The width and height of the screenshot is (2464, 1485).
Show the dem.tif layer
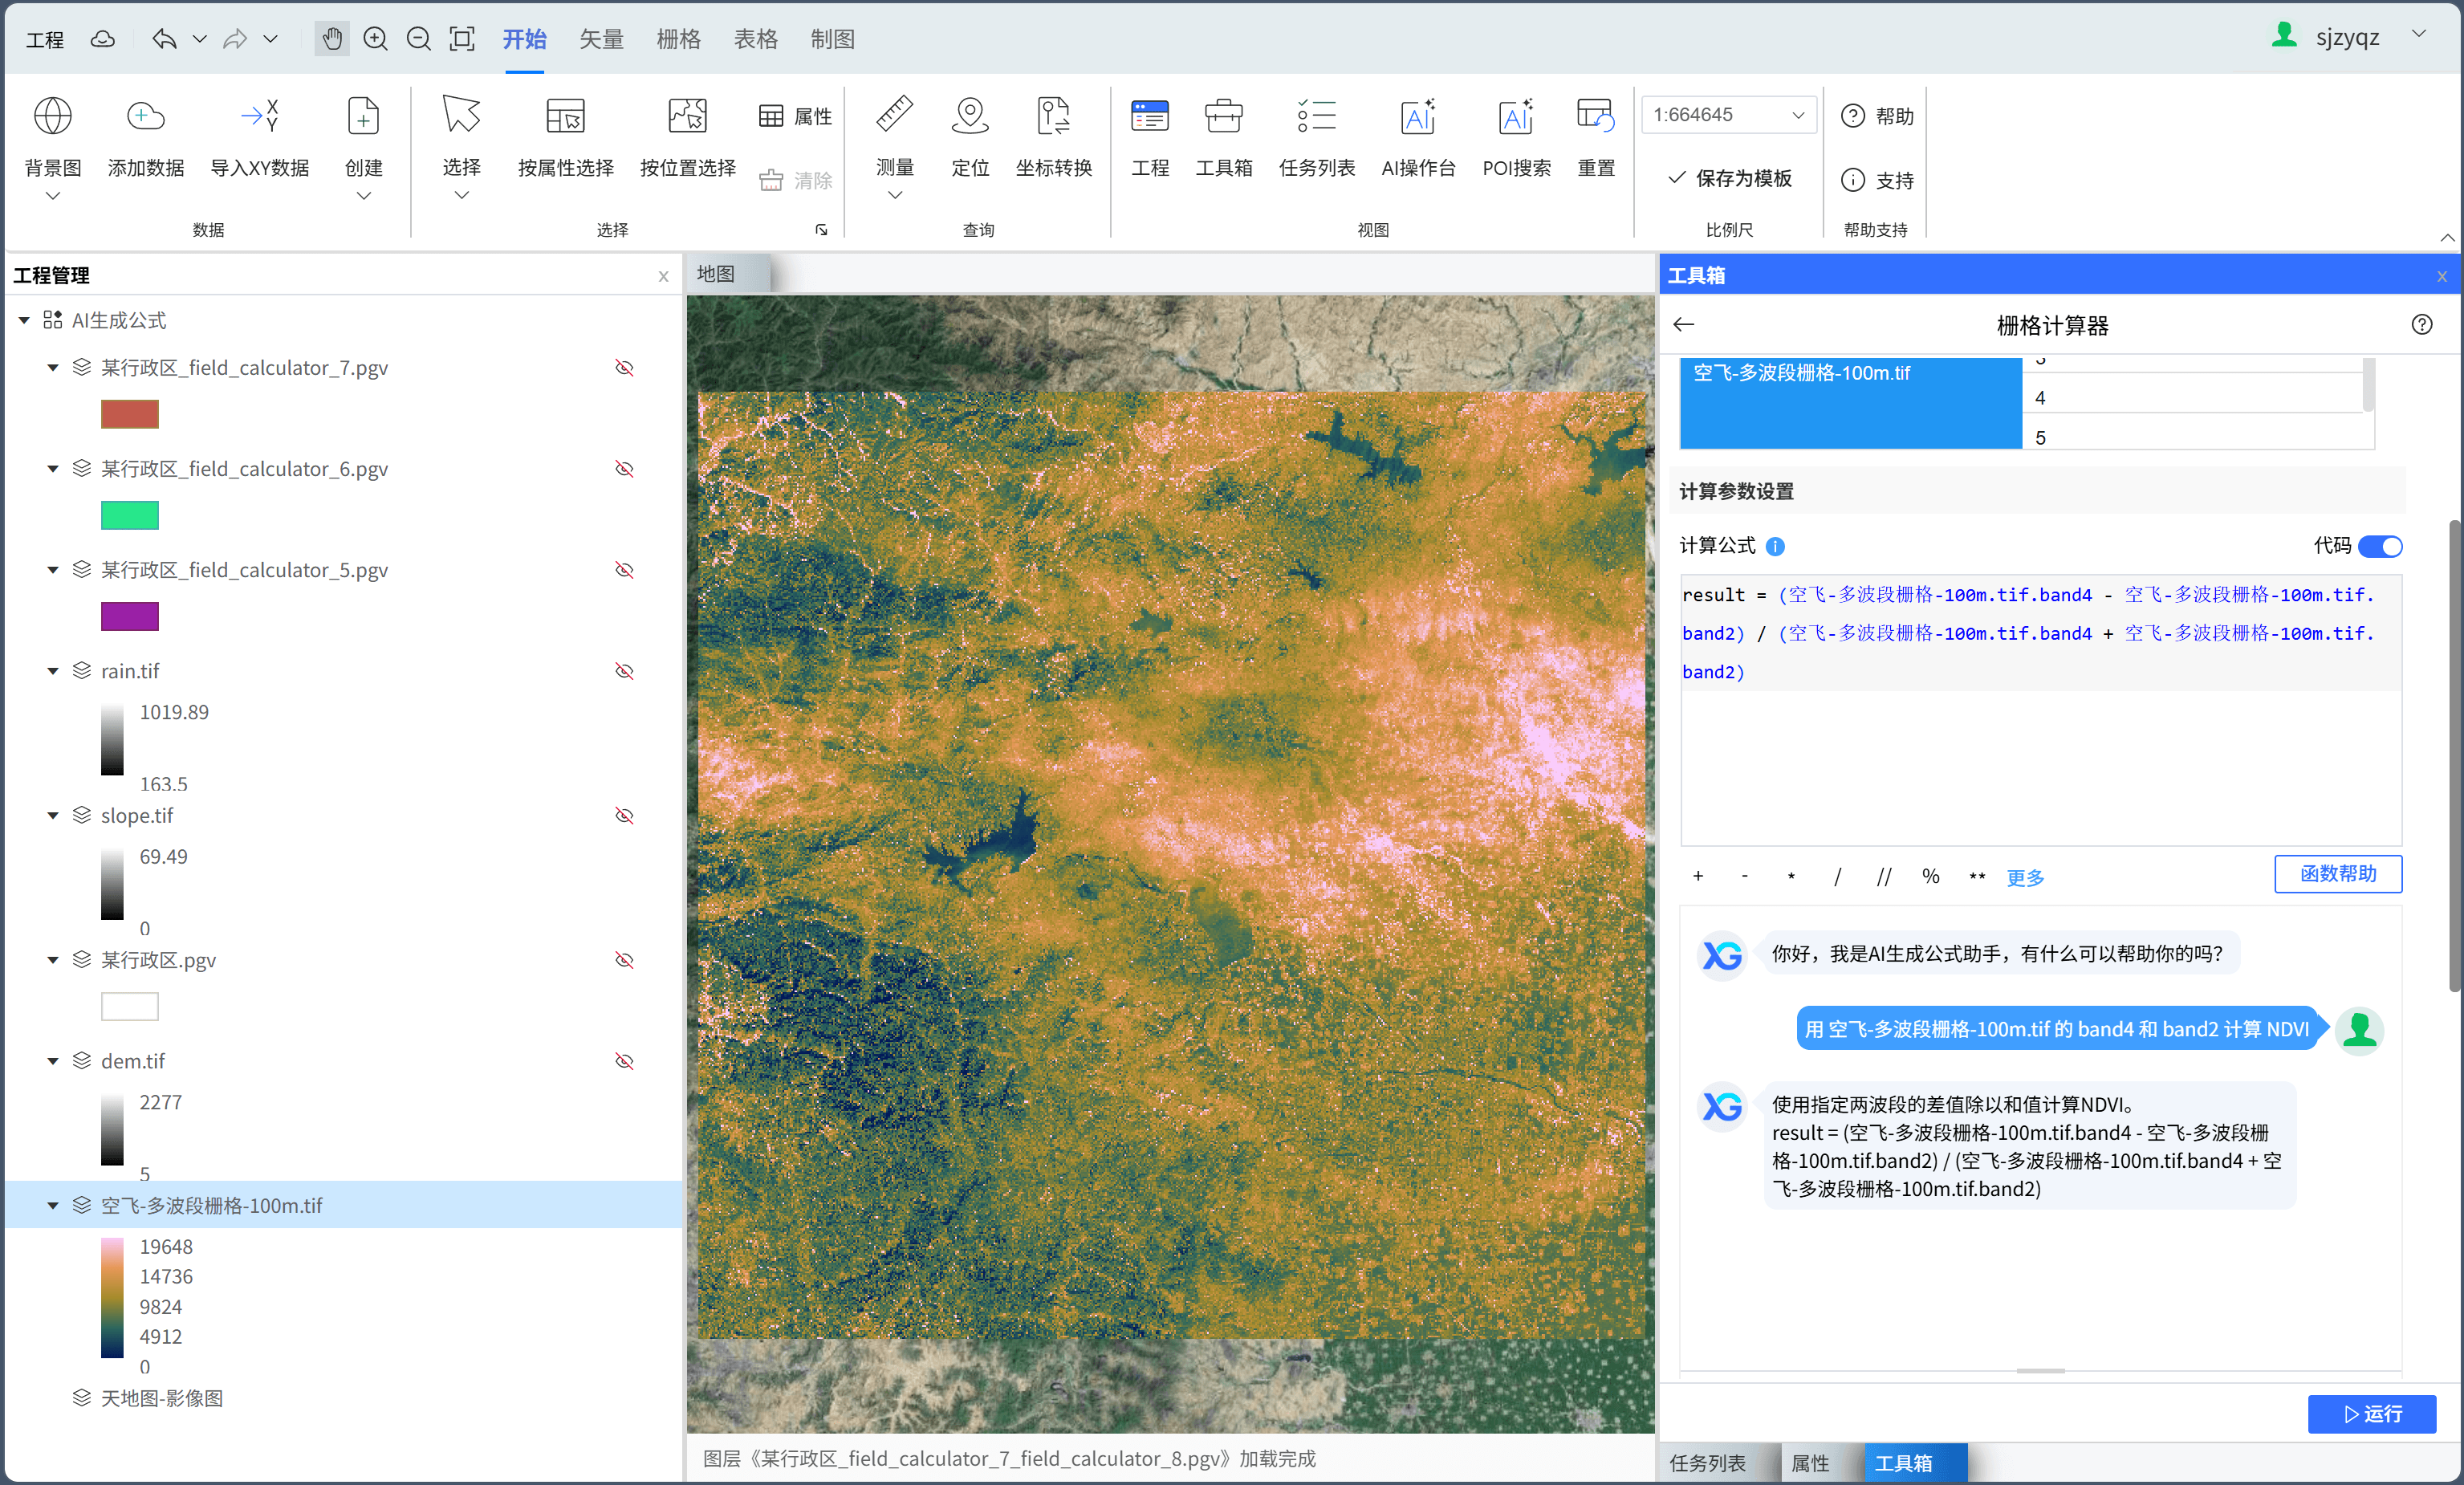click(x=624, y=1061)
